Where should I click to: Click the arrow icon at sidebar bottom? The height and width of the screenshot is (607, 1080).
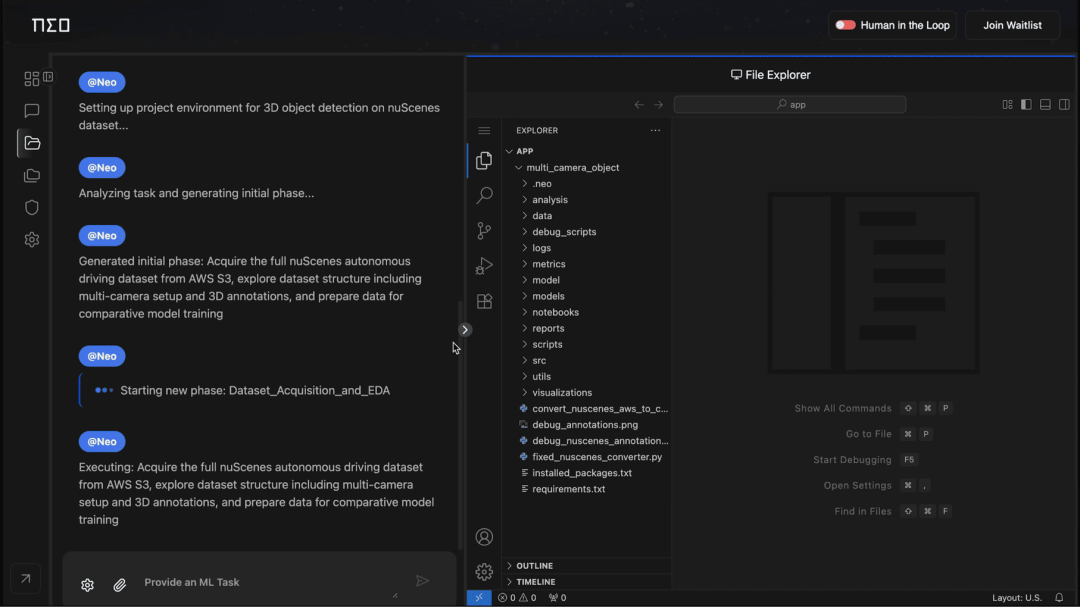tap(25, 579)
